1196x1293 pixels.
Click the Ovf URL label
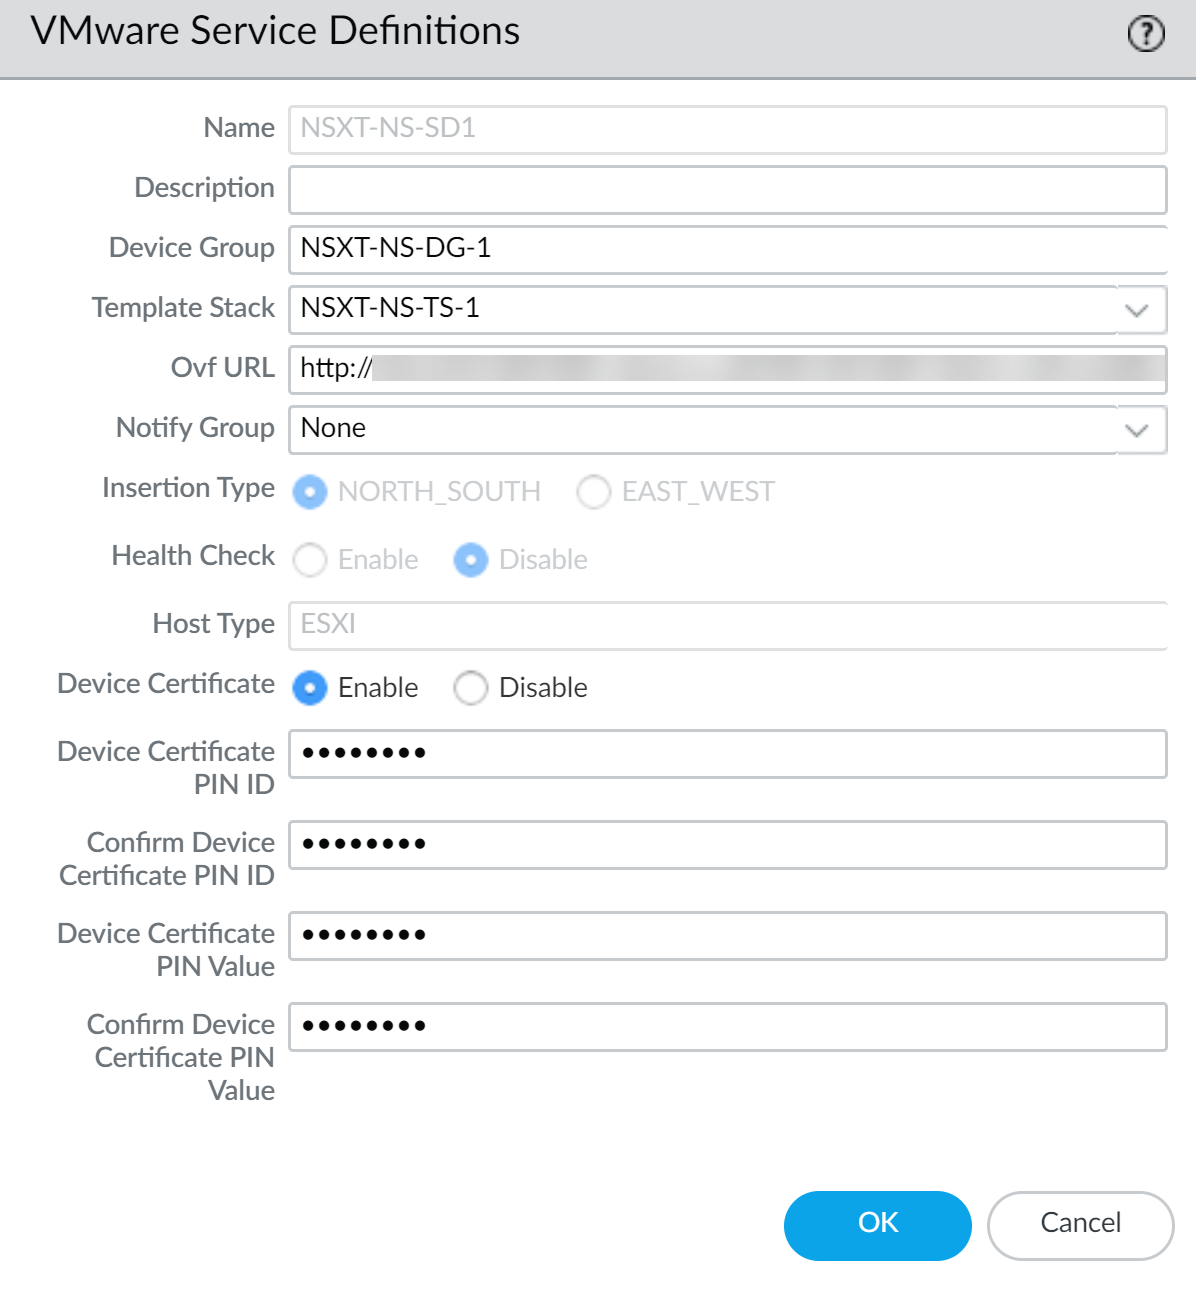click(x=222, y=368)
